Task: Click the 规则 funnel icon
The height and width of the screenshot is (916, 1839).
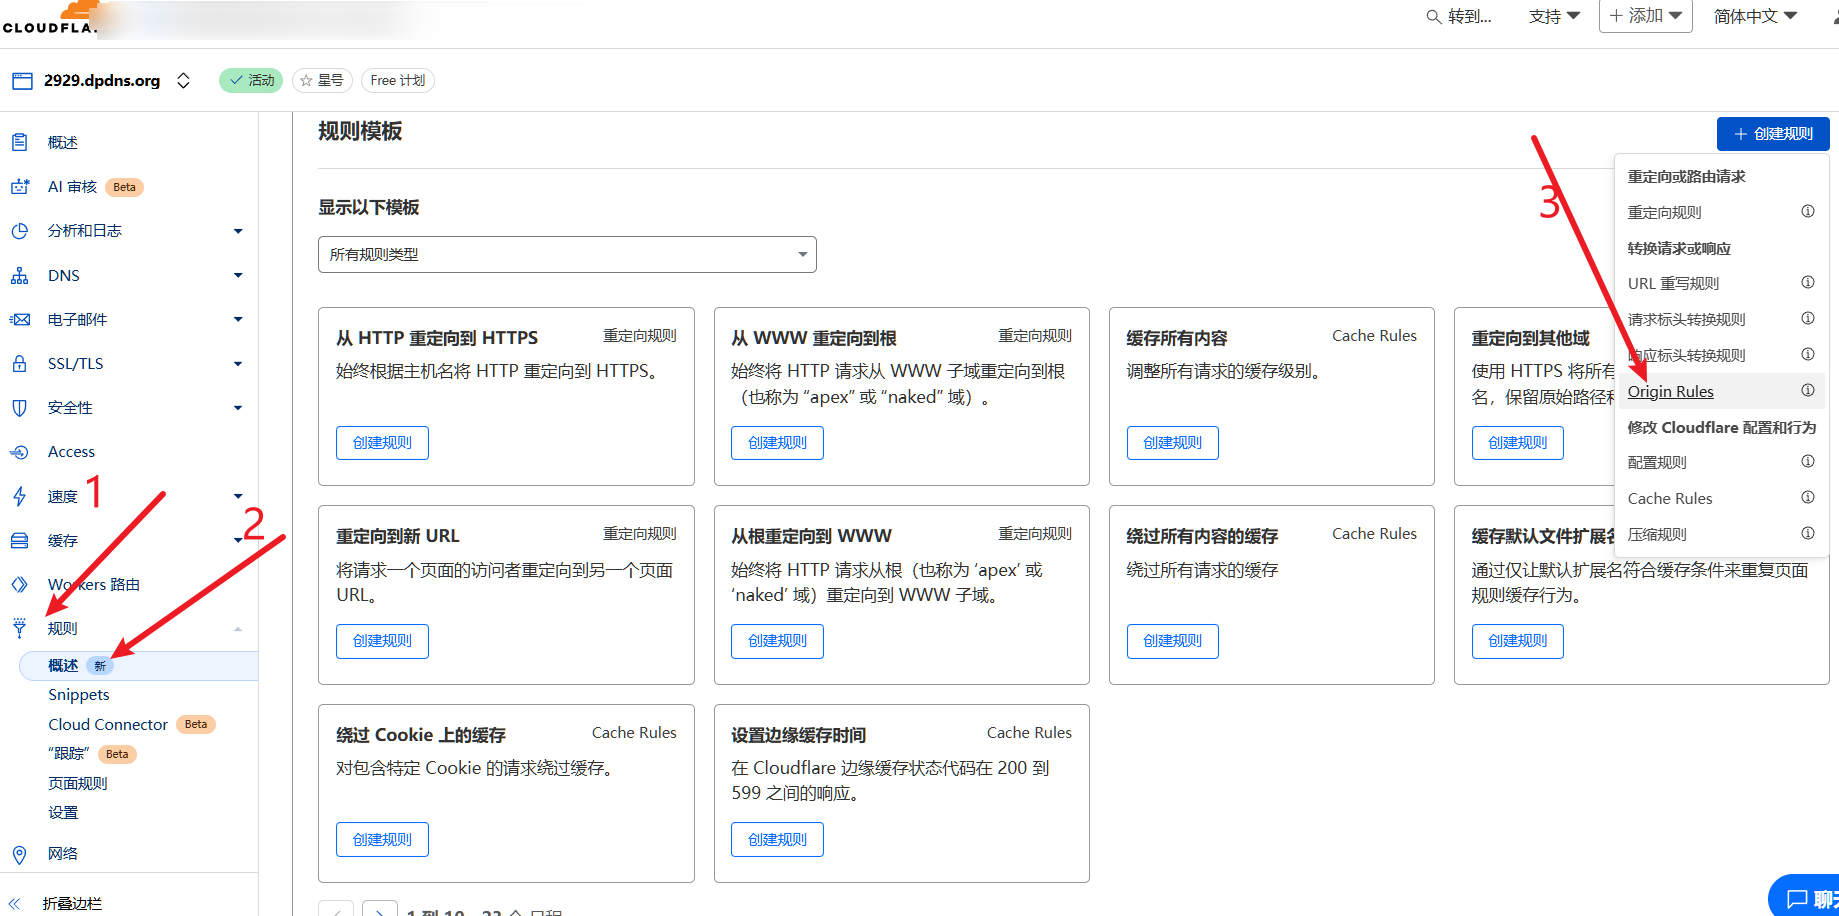Action: click(19, 628)
